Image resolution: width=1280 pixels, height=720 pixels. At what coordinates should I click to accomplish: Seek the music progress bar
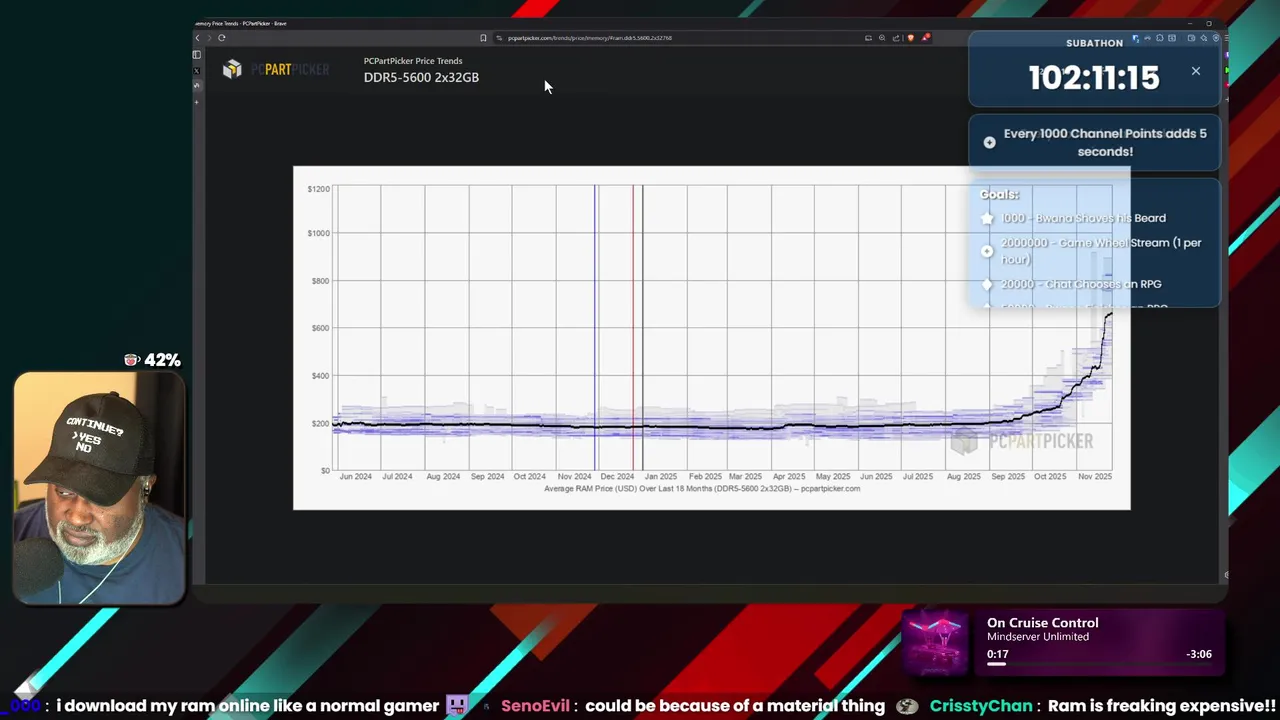coord(1099,664)
